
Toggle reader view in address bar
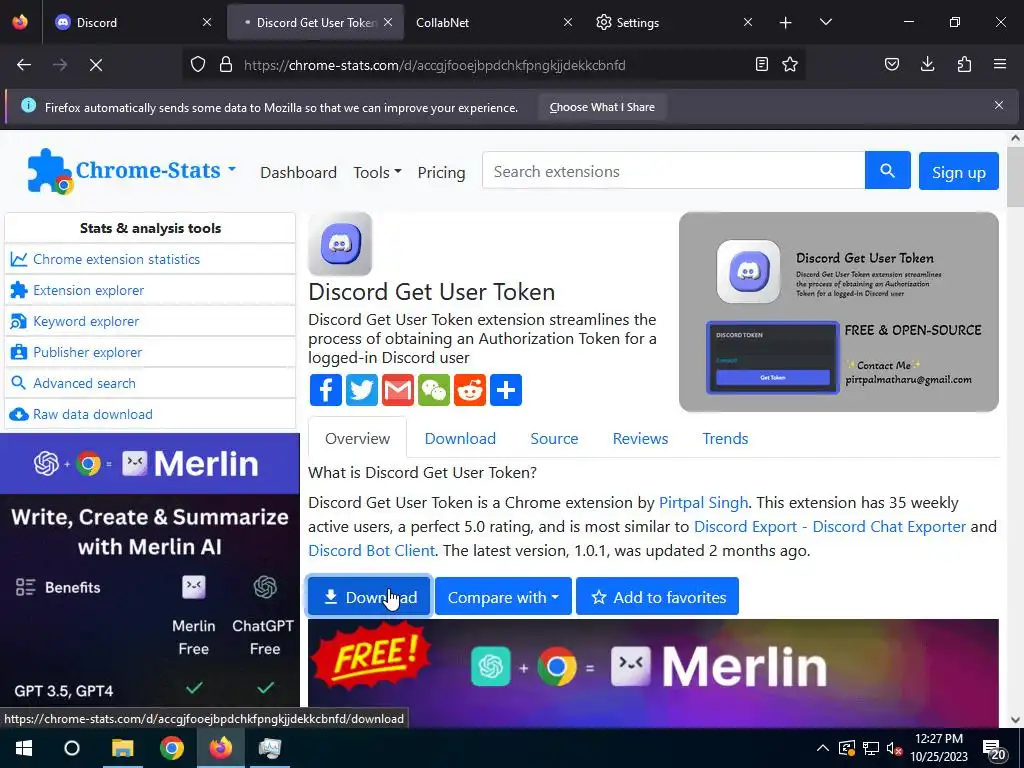click(761, 65)
